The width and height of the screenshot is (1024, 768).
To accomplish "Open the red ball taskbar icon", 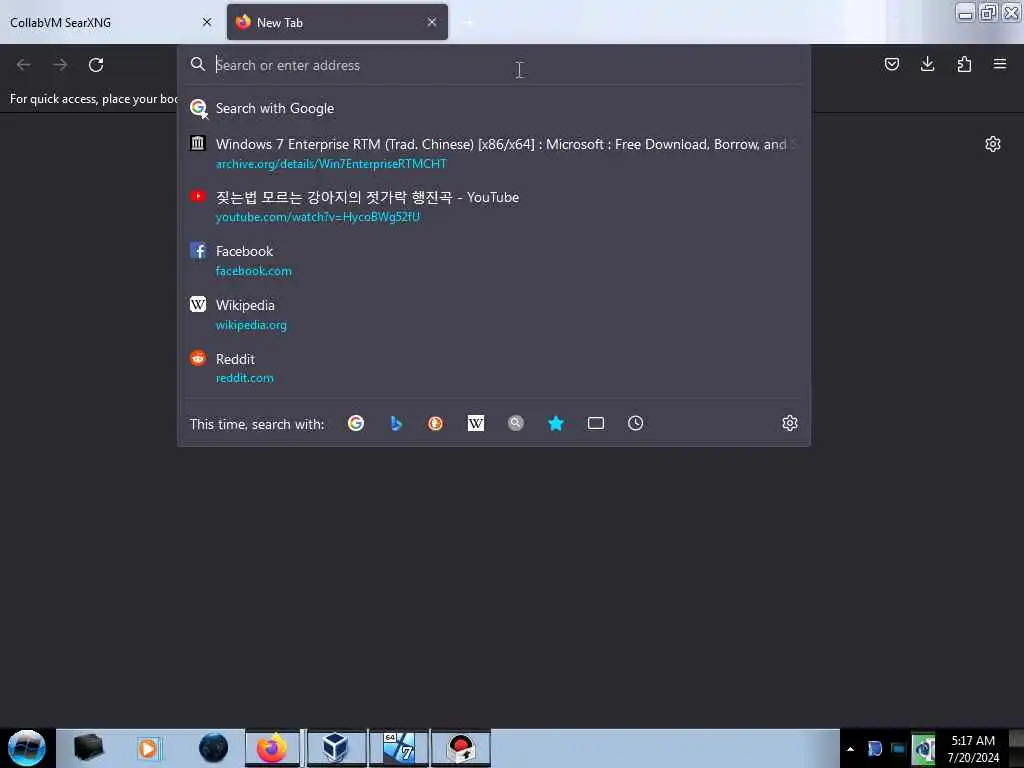I will [461, 748].
